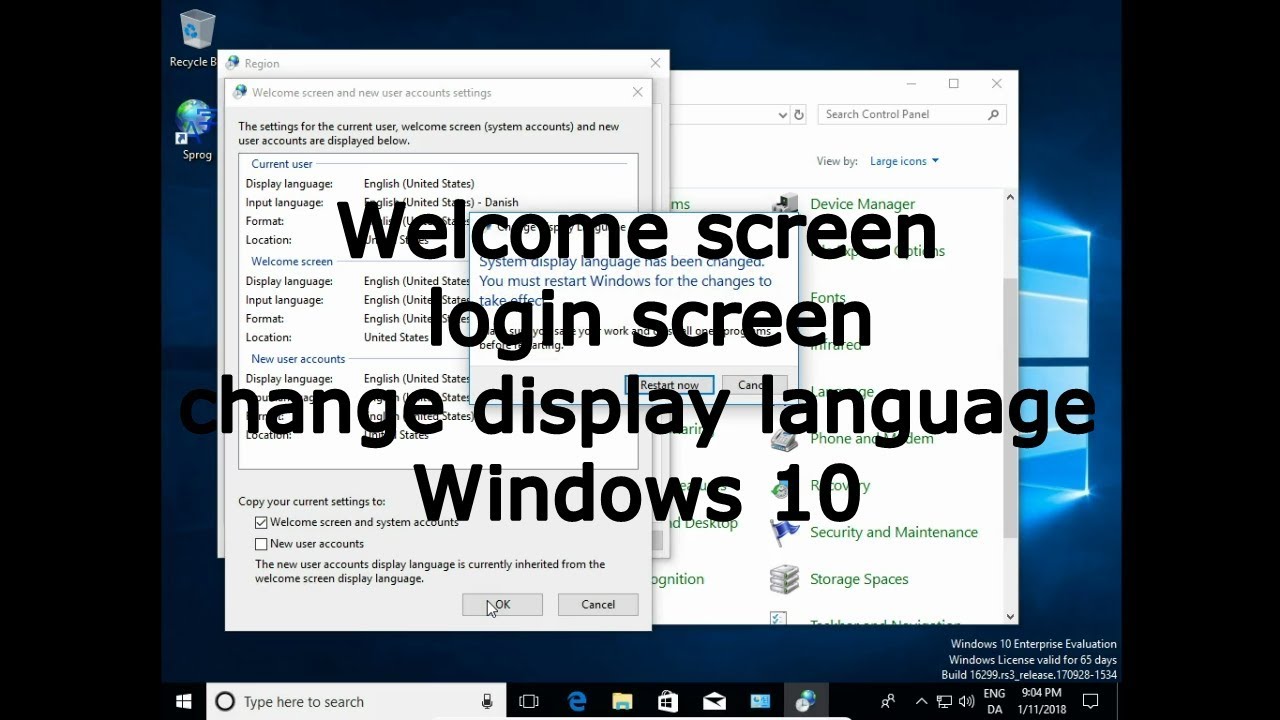Click the "New user accounts" group label
Image resolution: width=1280 pixels, height=720 pixels.
(x=298, y=359)
